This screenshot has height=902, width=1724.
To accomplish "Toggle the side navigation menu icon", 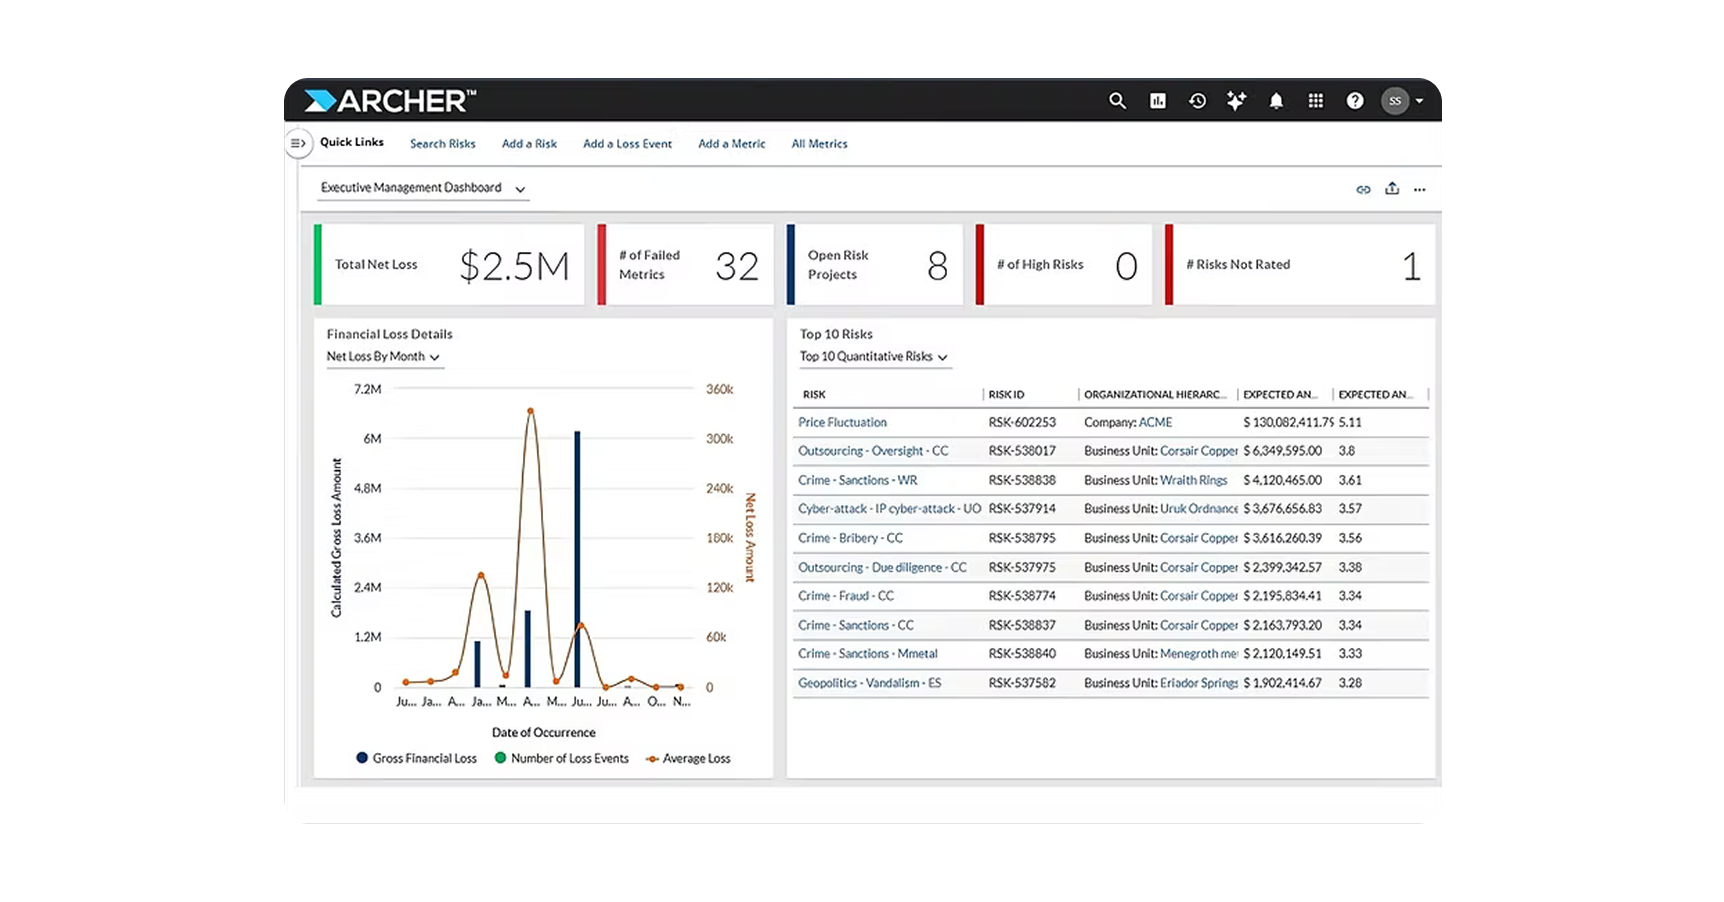I will tap(298, 143).
